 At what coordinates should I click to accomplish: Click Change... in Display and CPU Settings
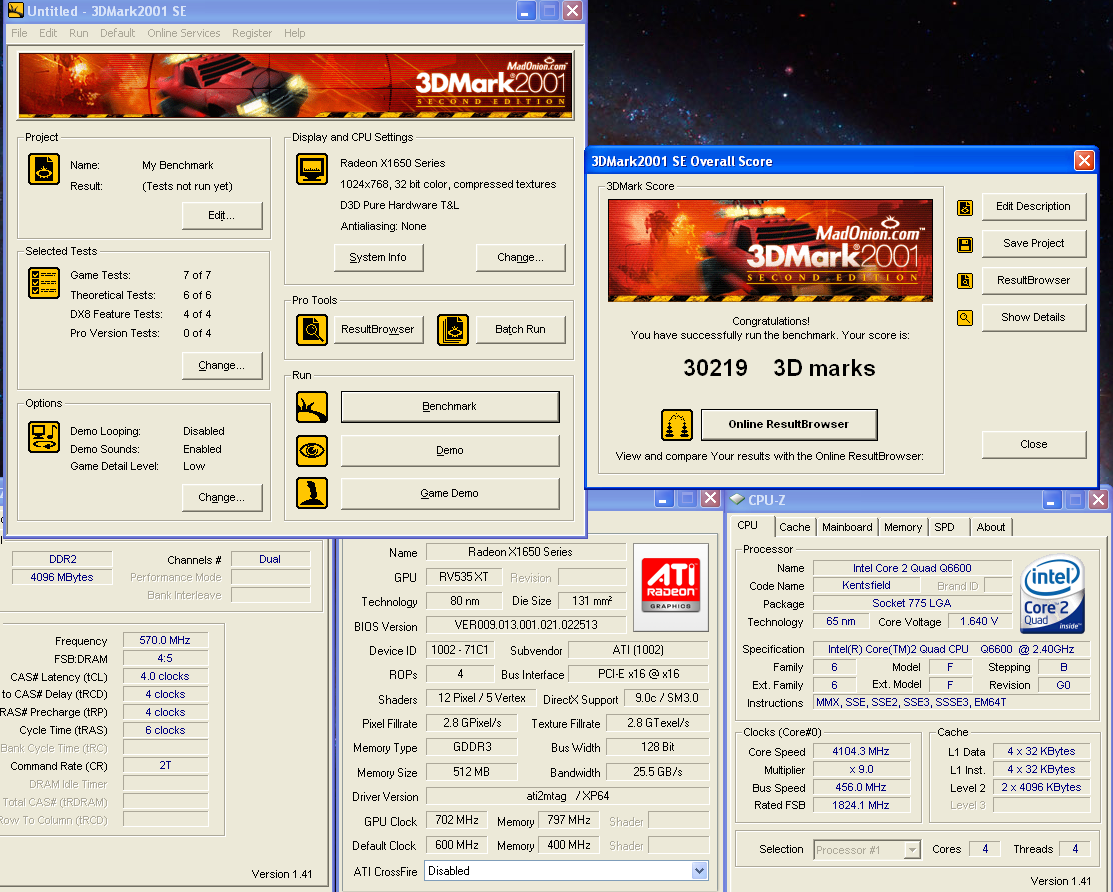[520, 258]
